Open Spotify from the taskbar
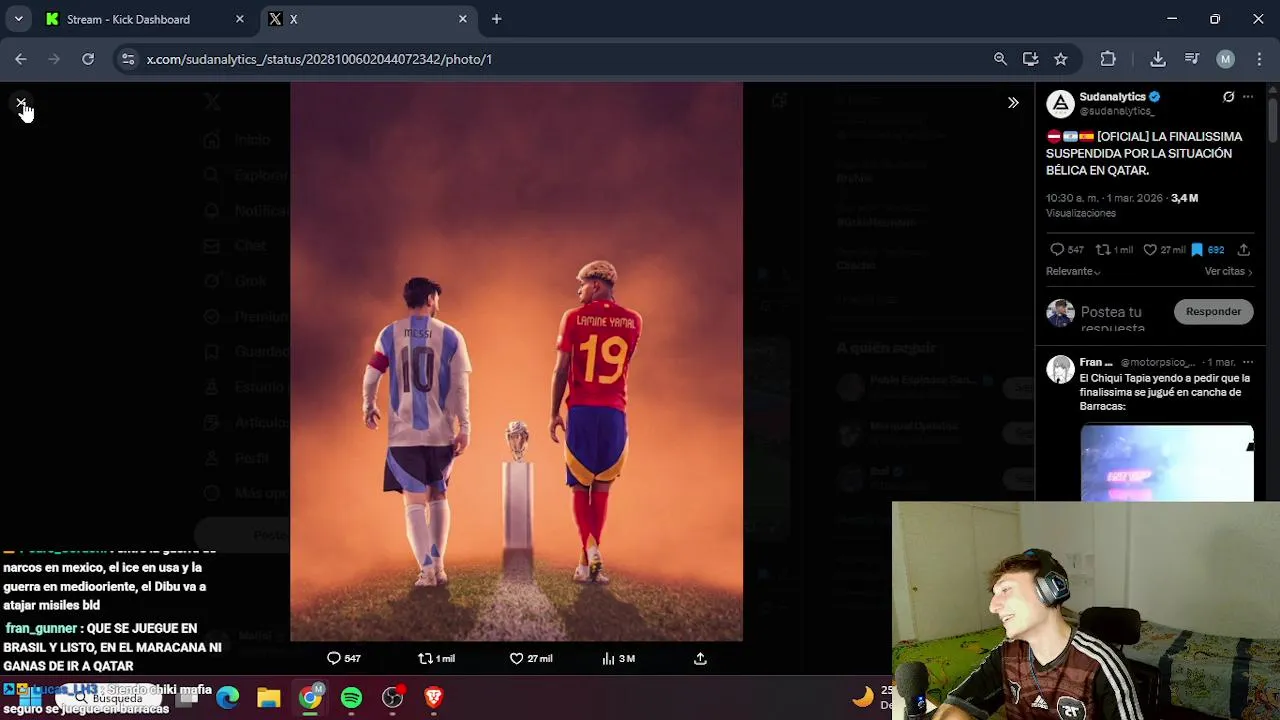The image size is (1280, 720). click(351, 697)
